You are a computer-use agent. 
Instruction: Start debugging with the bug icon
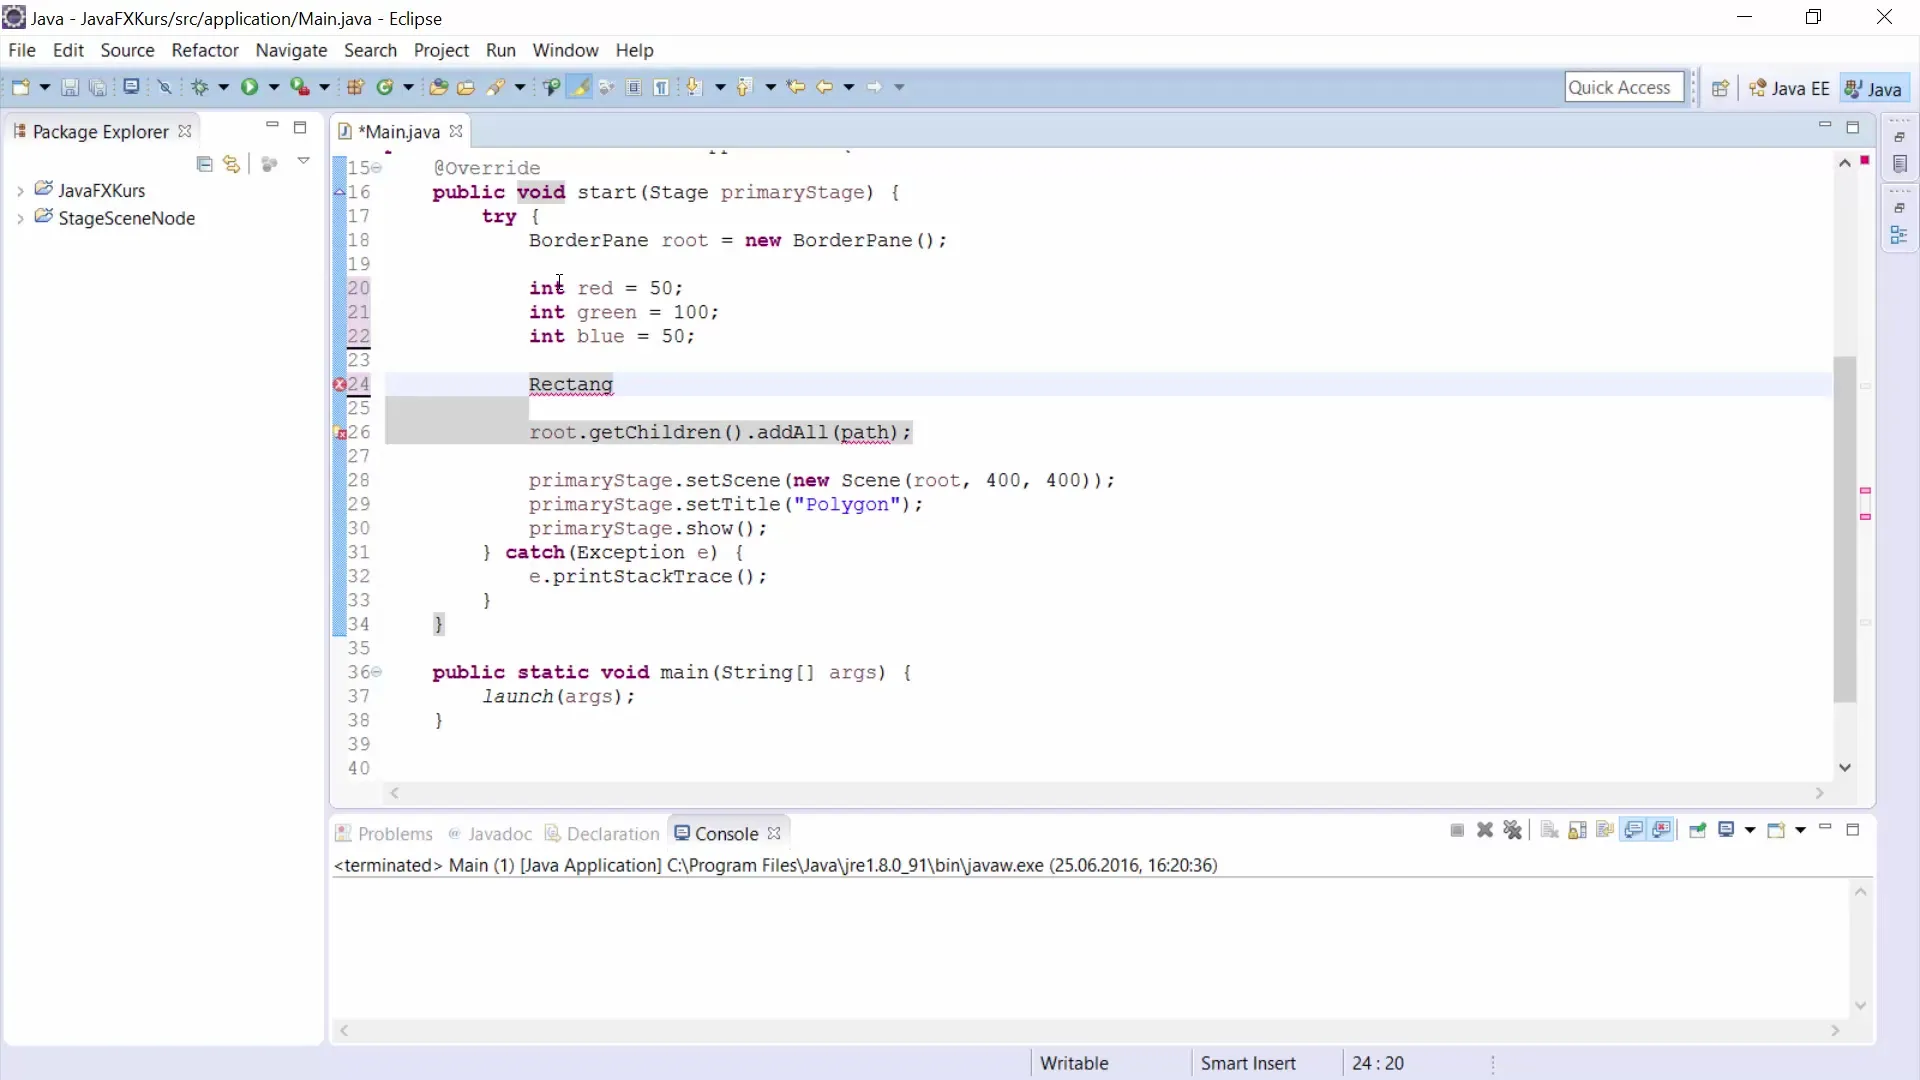pos(200,87)
